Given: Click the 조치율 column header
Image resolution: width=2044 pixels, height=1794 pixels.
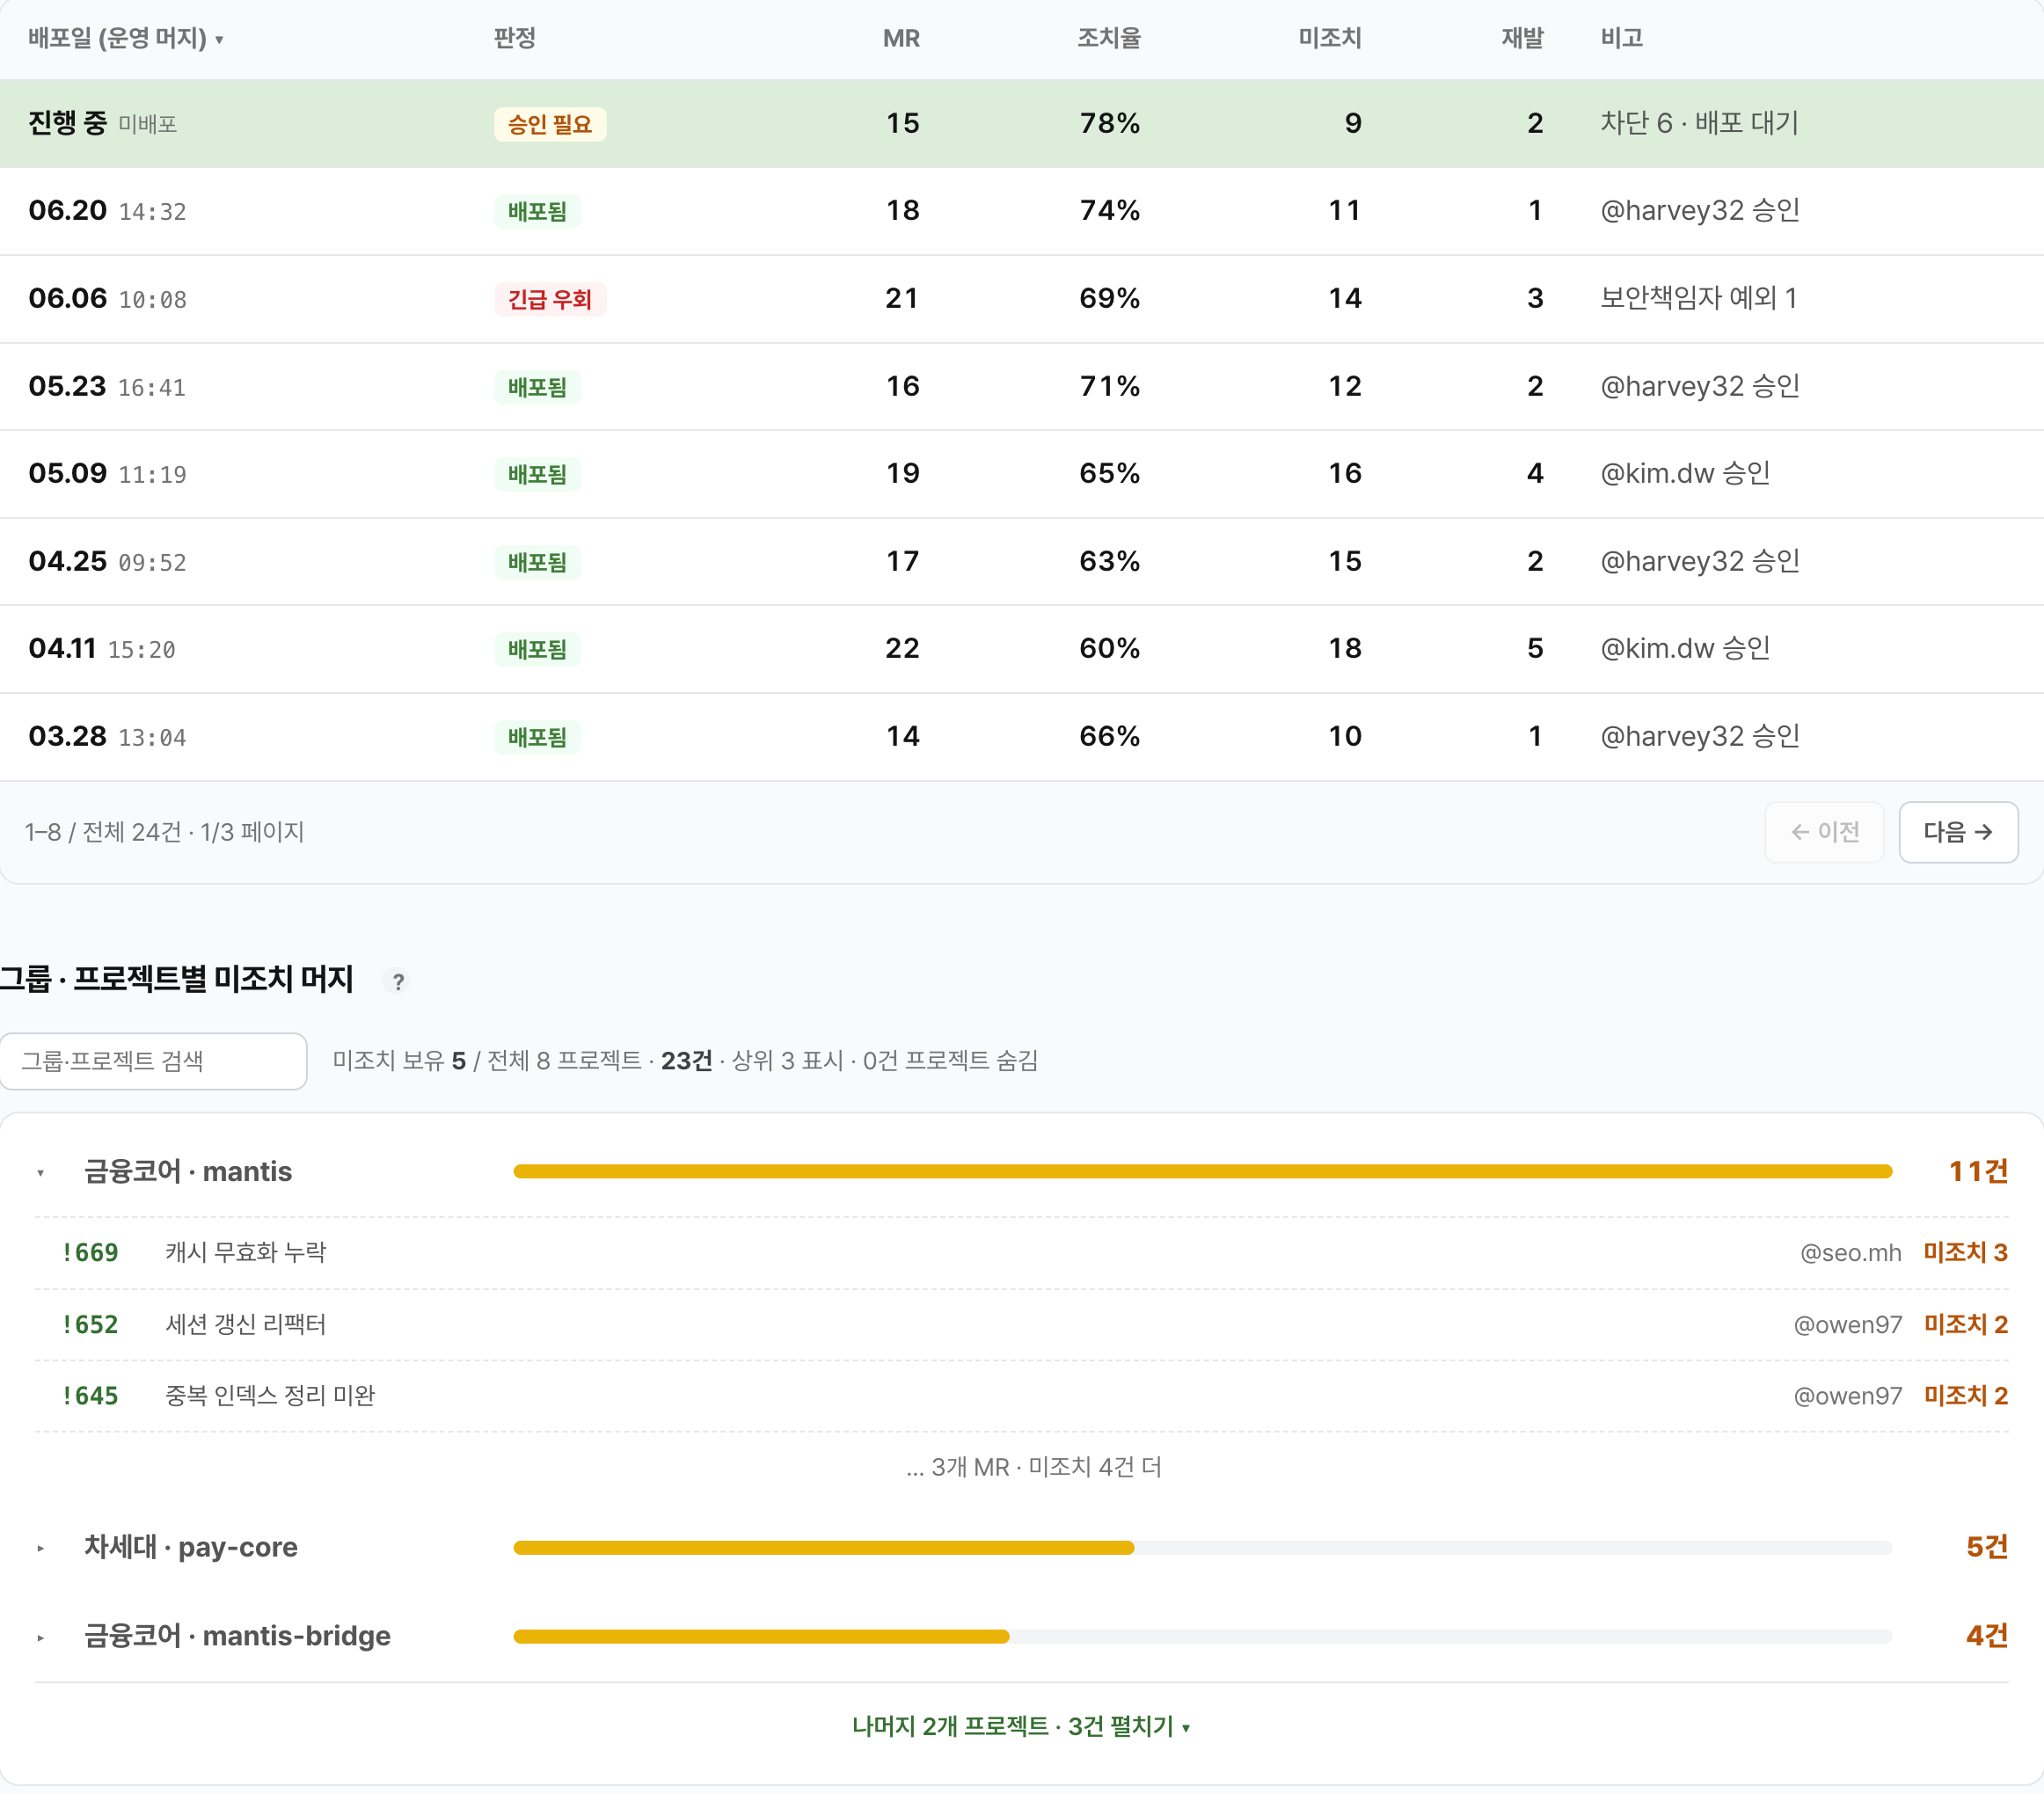Looking at the screenshot, I should 1109,38.
